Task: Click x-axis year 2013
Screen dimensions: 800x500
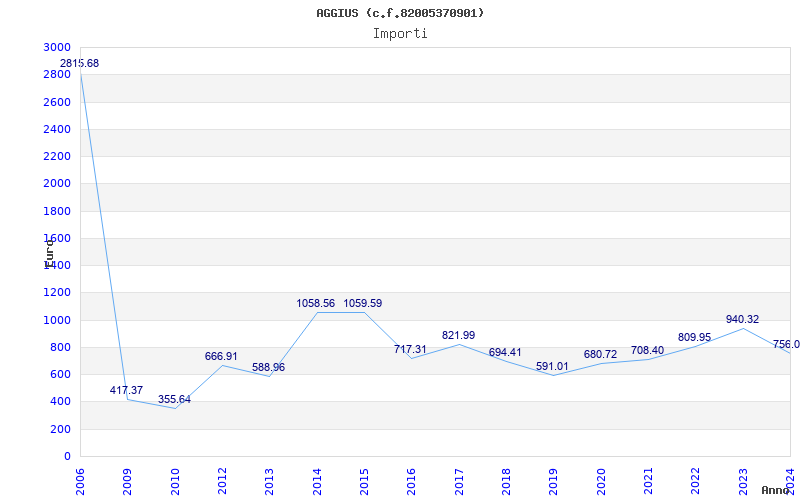Action: coord(269,482)
